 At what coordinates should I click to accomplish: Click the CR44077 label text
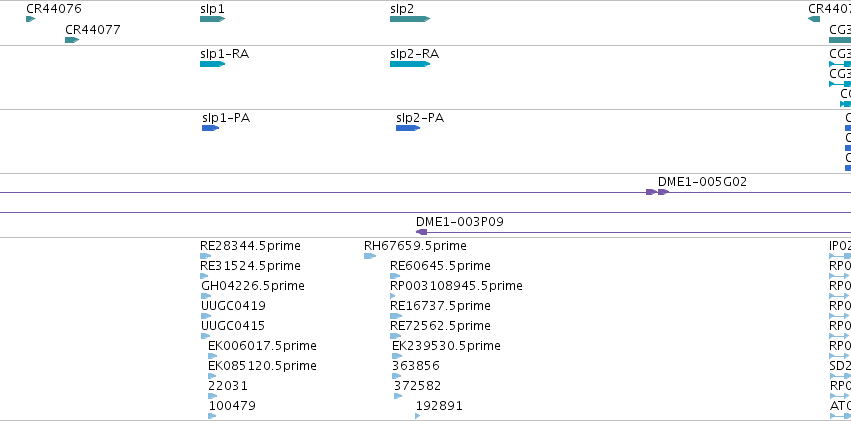tap(93, 30)
